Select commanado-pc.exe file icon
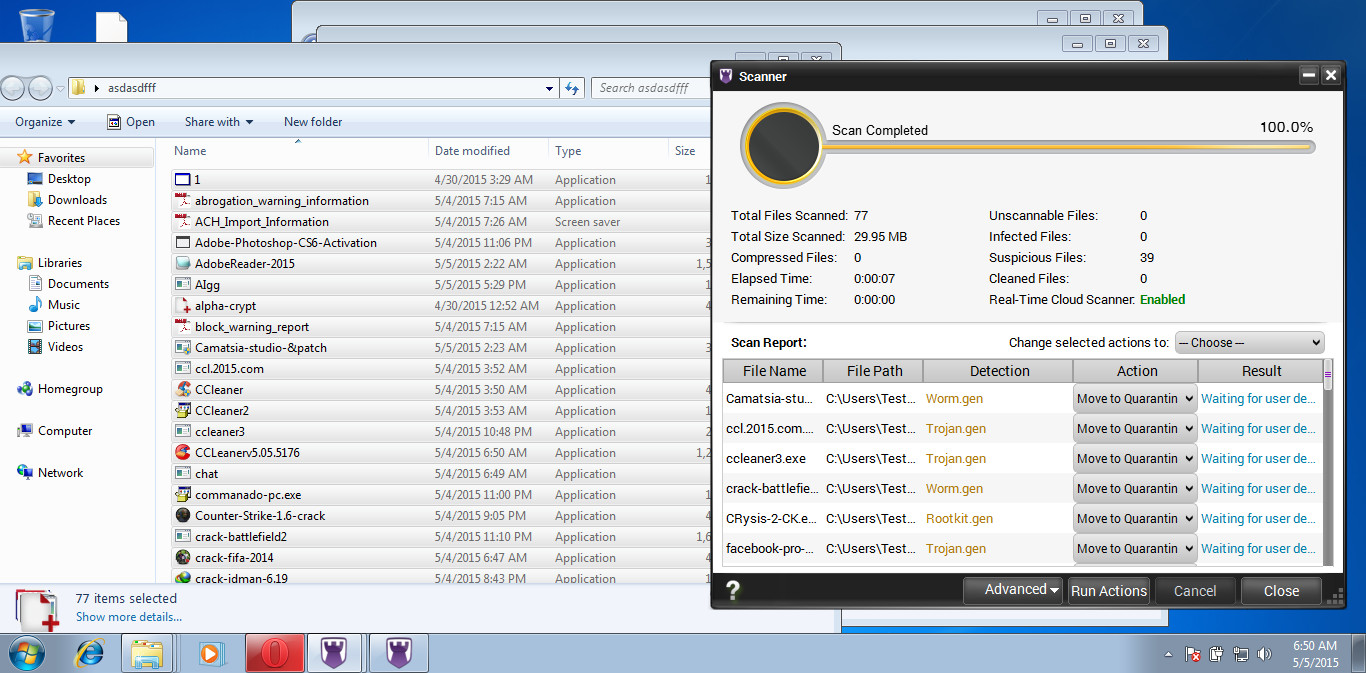The height and width of the screenshot is (673, 1366). point(183,495)
